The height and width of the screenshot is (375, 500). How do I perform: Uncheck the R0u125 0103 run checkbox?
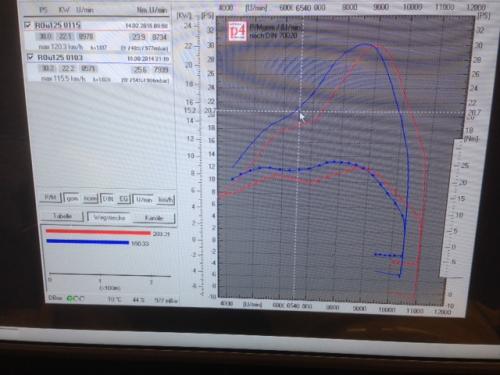pos(30,57)
